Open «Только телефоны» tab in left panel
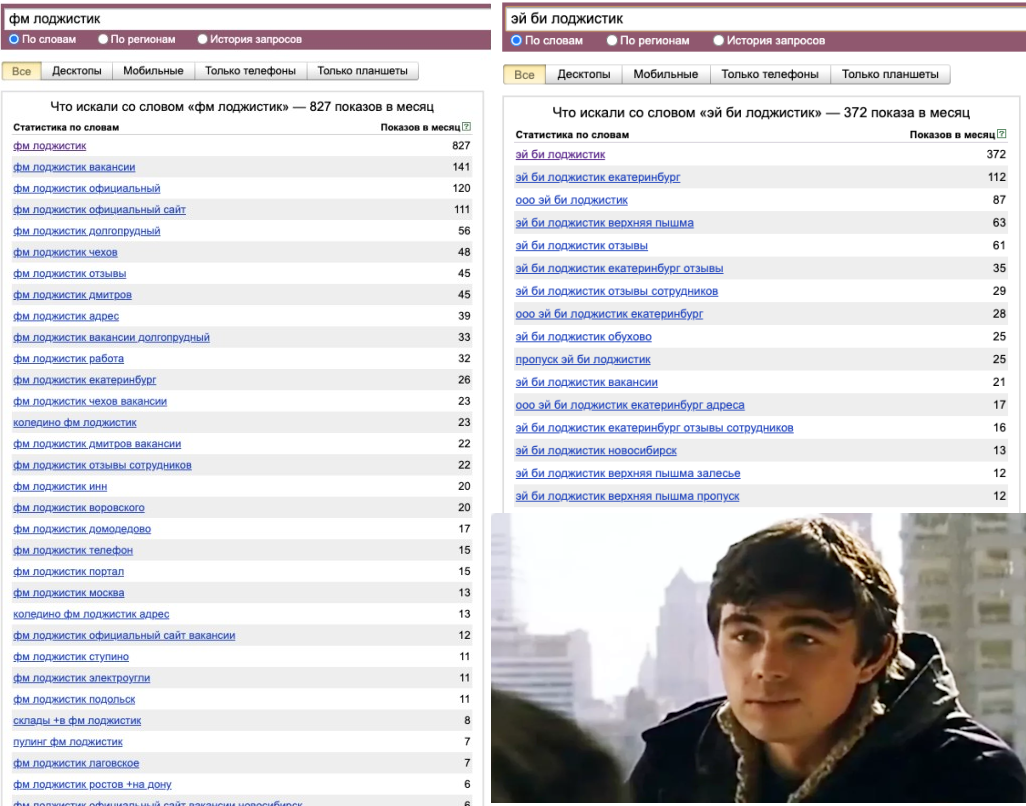 pos(250,71)
